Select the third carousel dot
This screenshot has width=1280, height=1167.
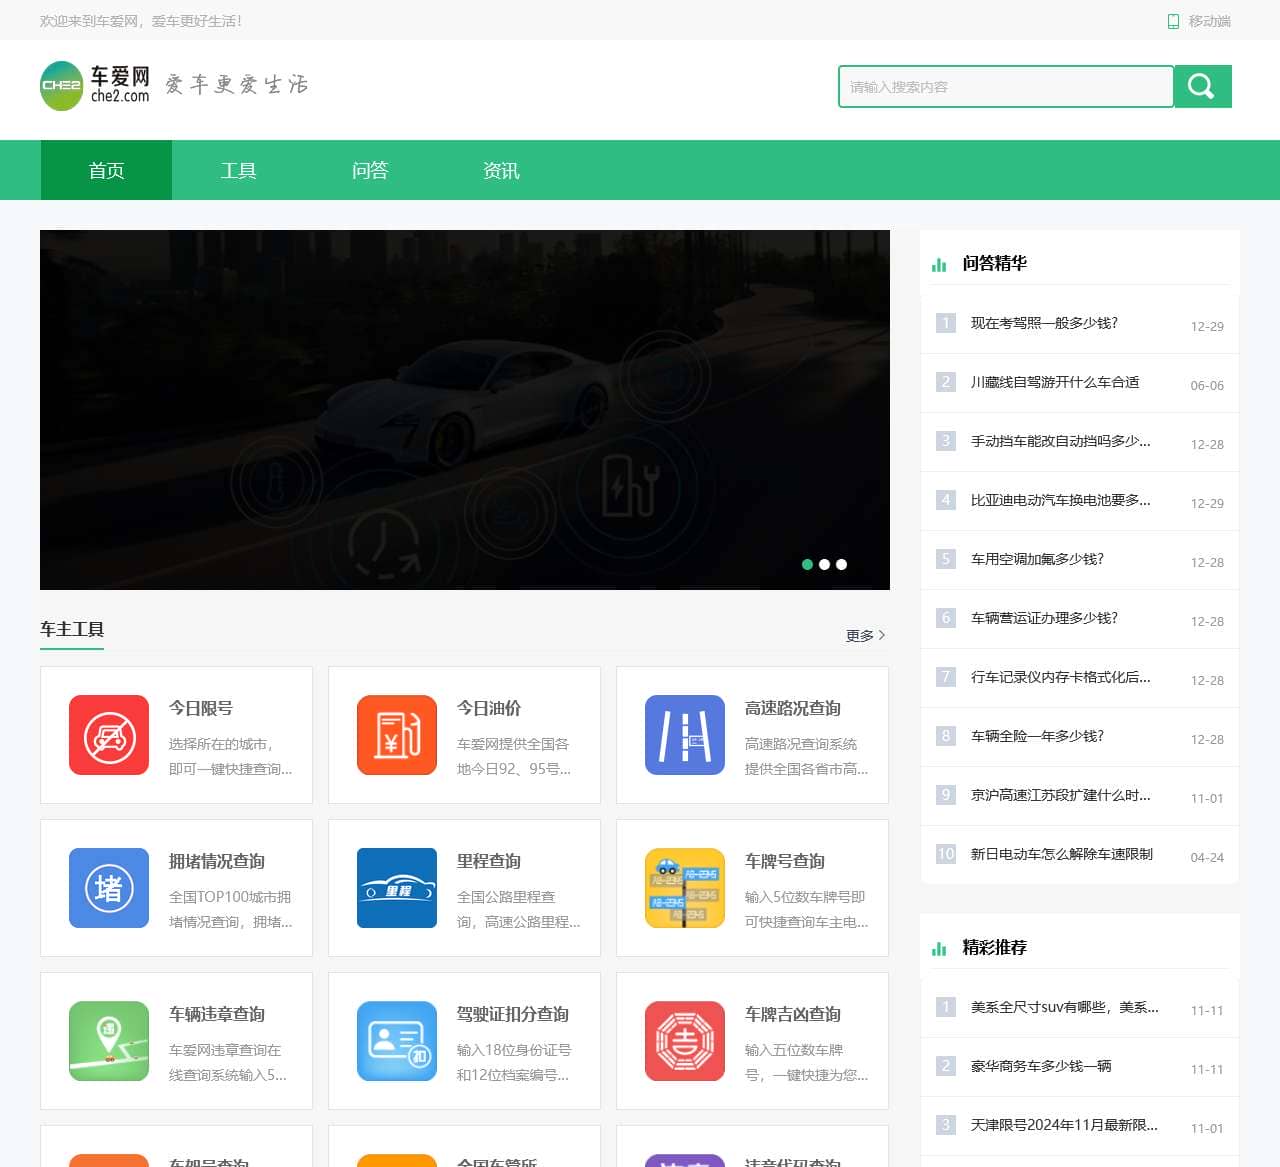pos(841,564)
